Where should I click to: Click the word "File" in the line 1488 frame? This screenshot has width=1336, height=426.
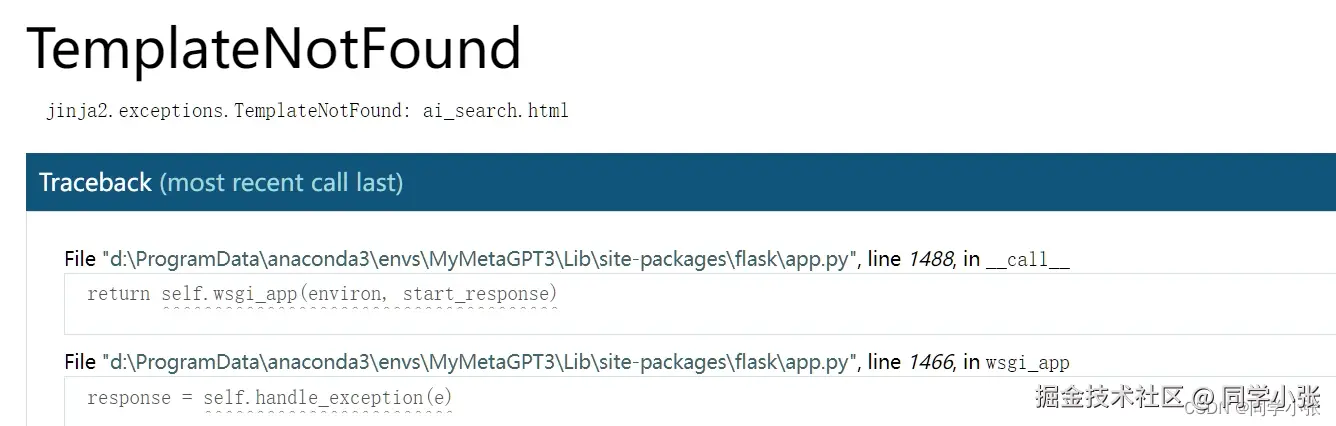pyautogui.click(x=80, y=260)
